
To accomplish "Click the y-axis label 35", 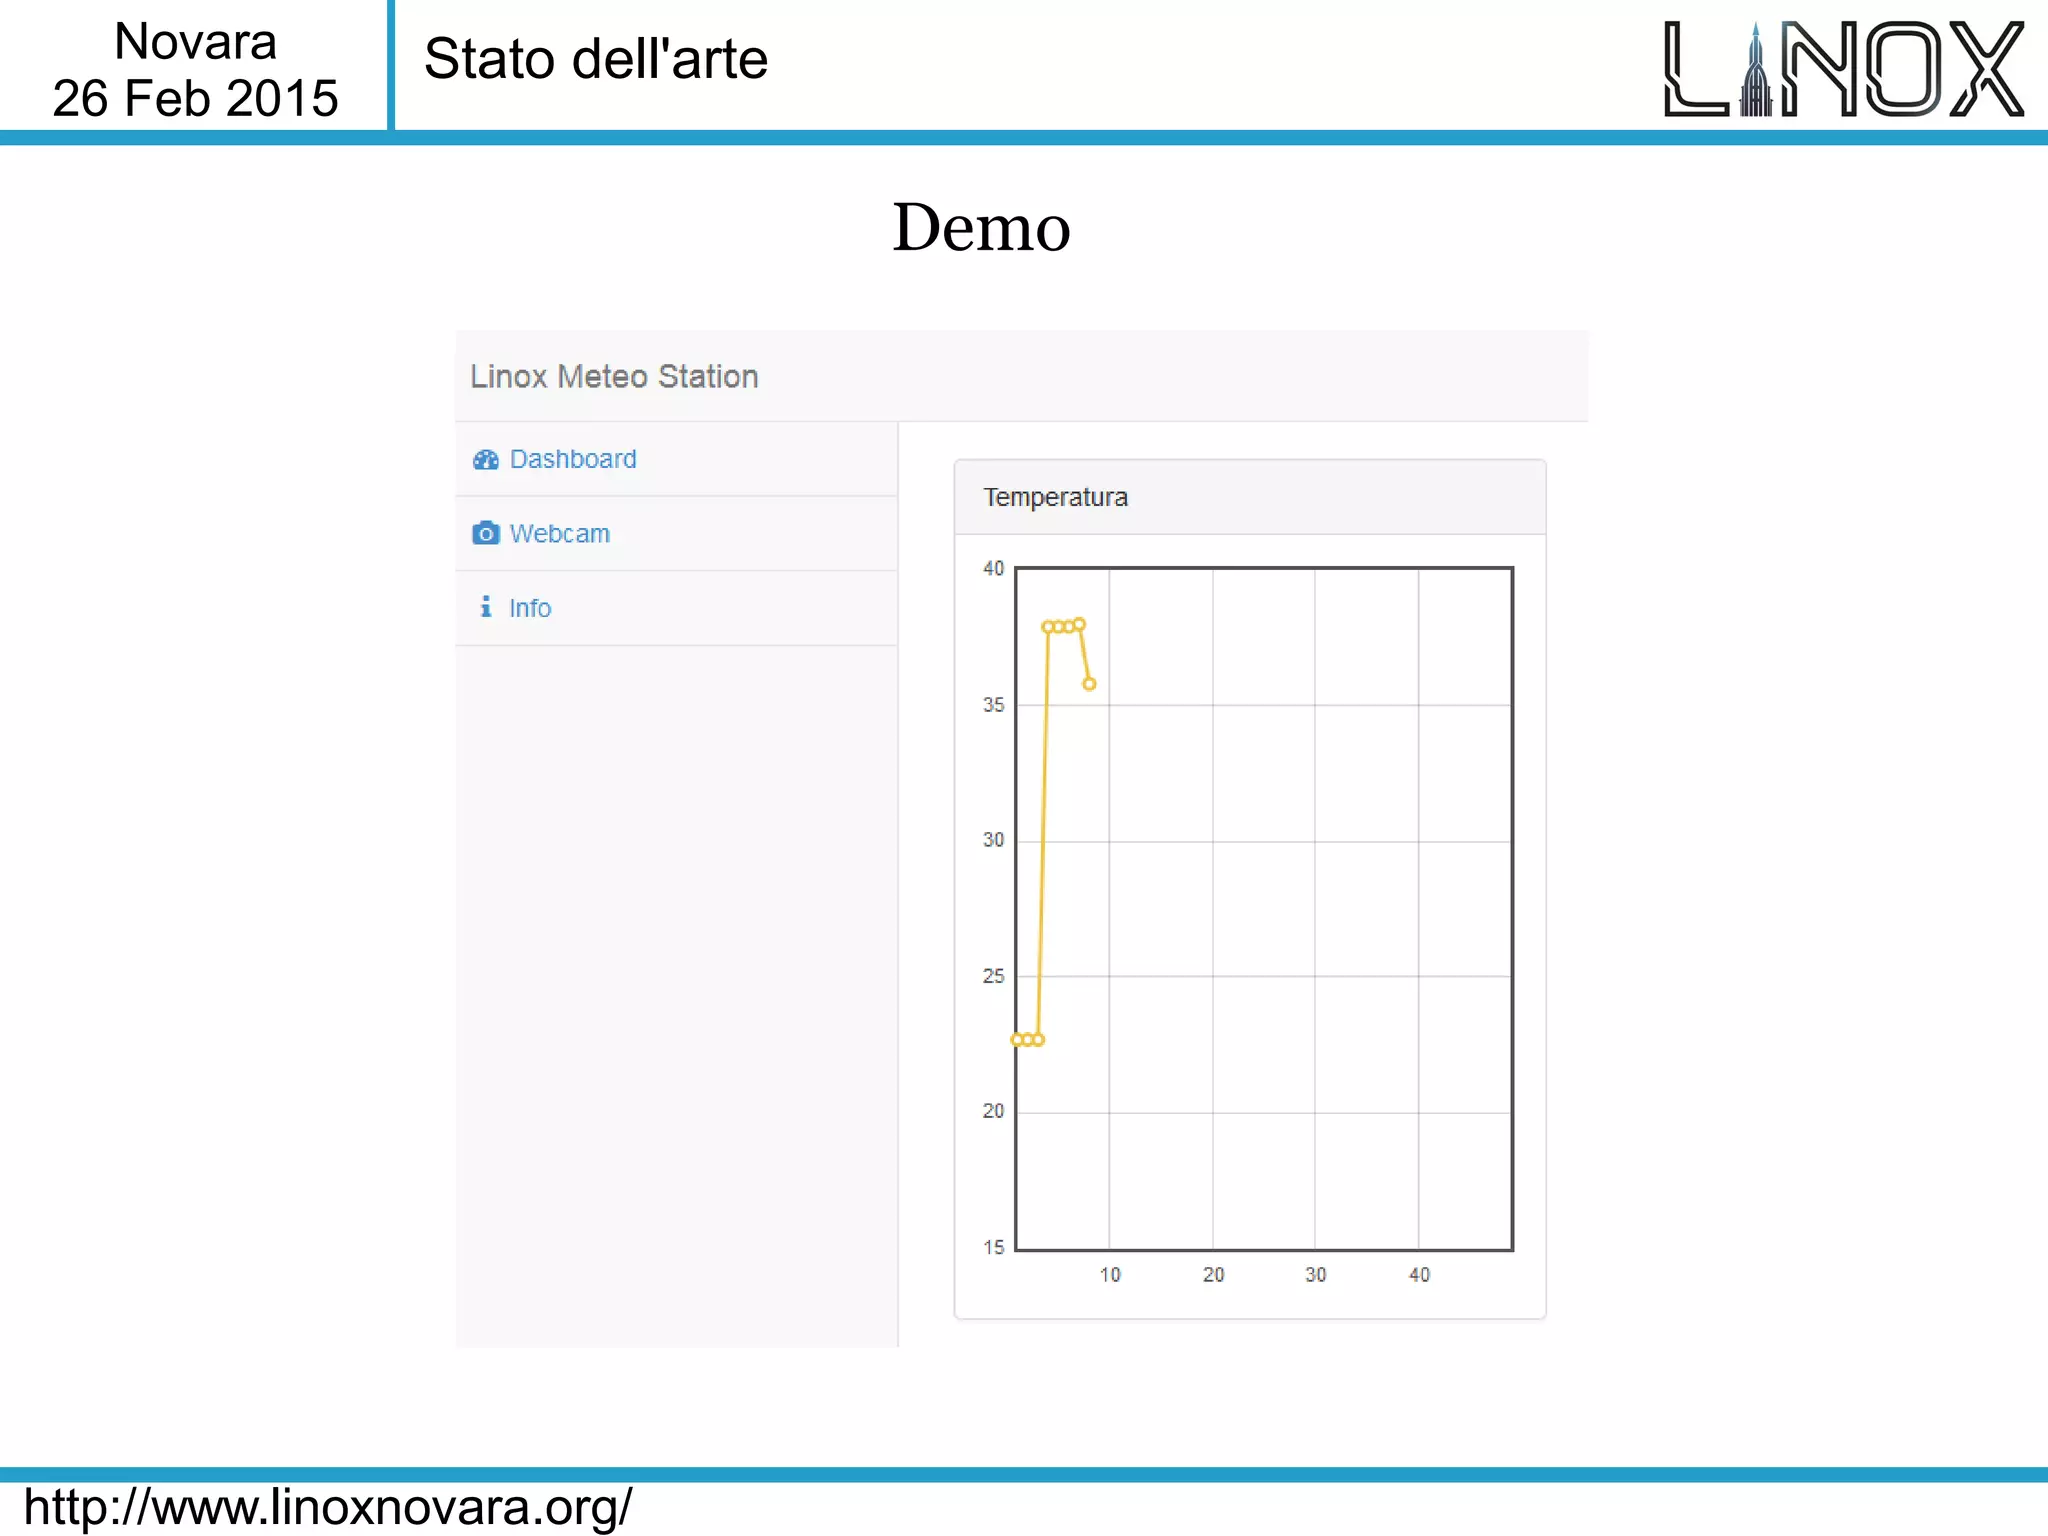I will (x=993, y=705).
